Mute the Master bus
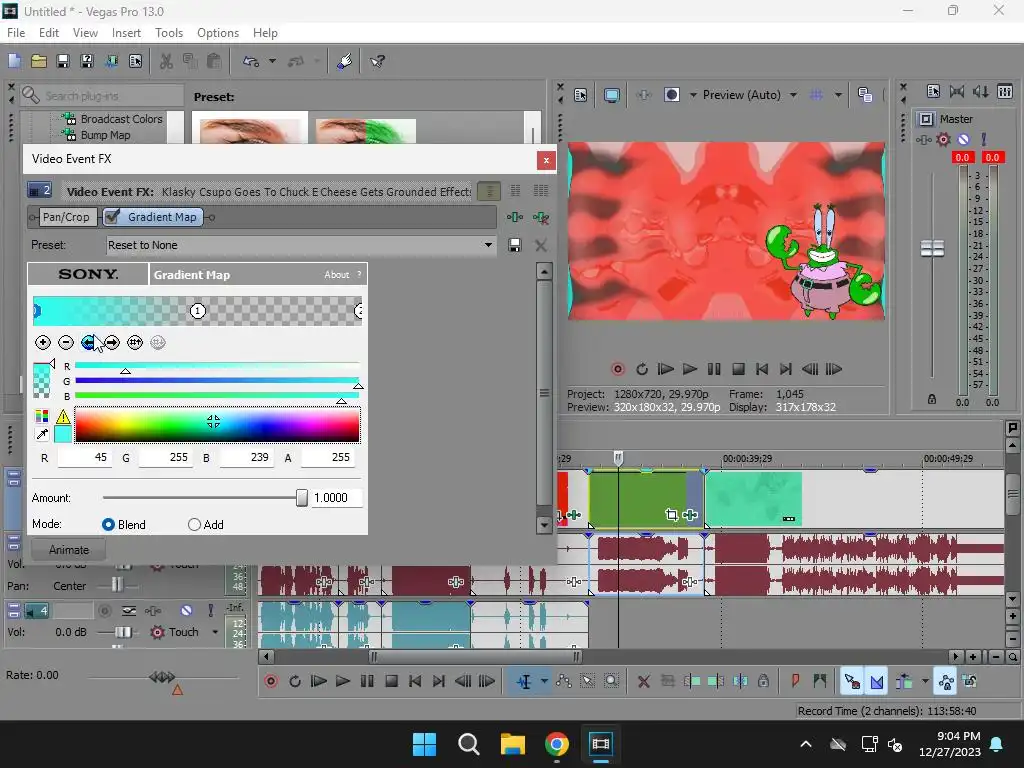The image size is (1024, 768). [x=963, y=140]
